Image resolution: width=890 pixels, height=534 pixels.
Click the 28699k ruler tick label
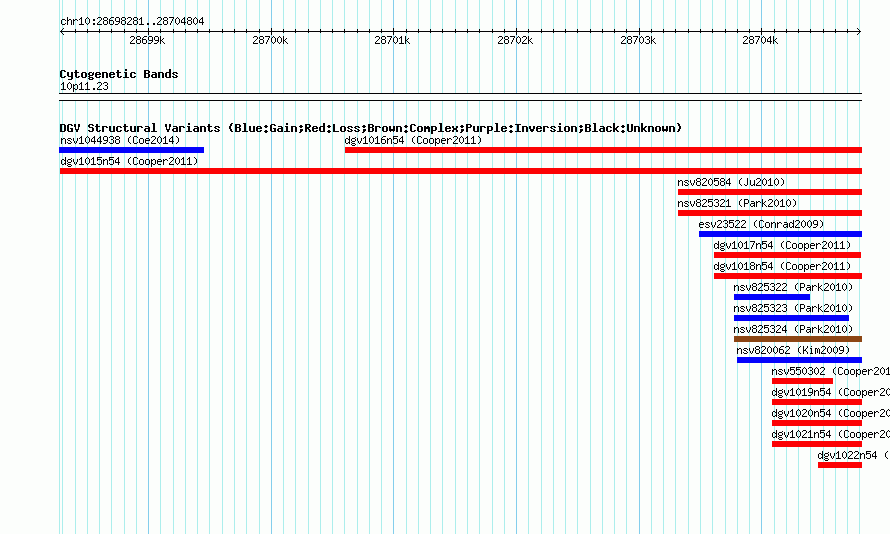[x=147, y=40]
